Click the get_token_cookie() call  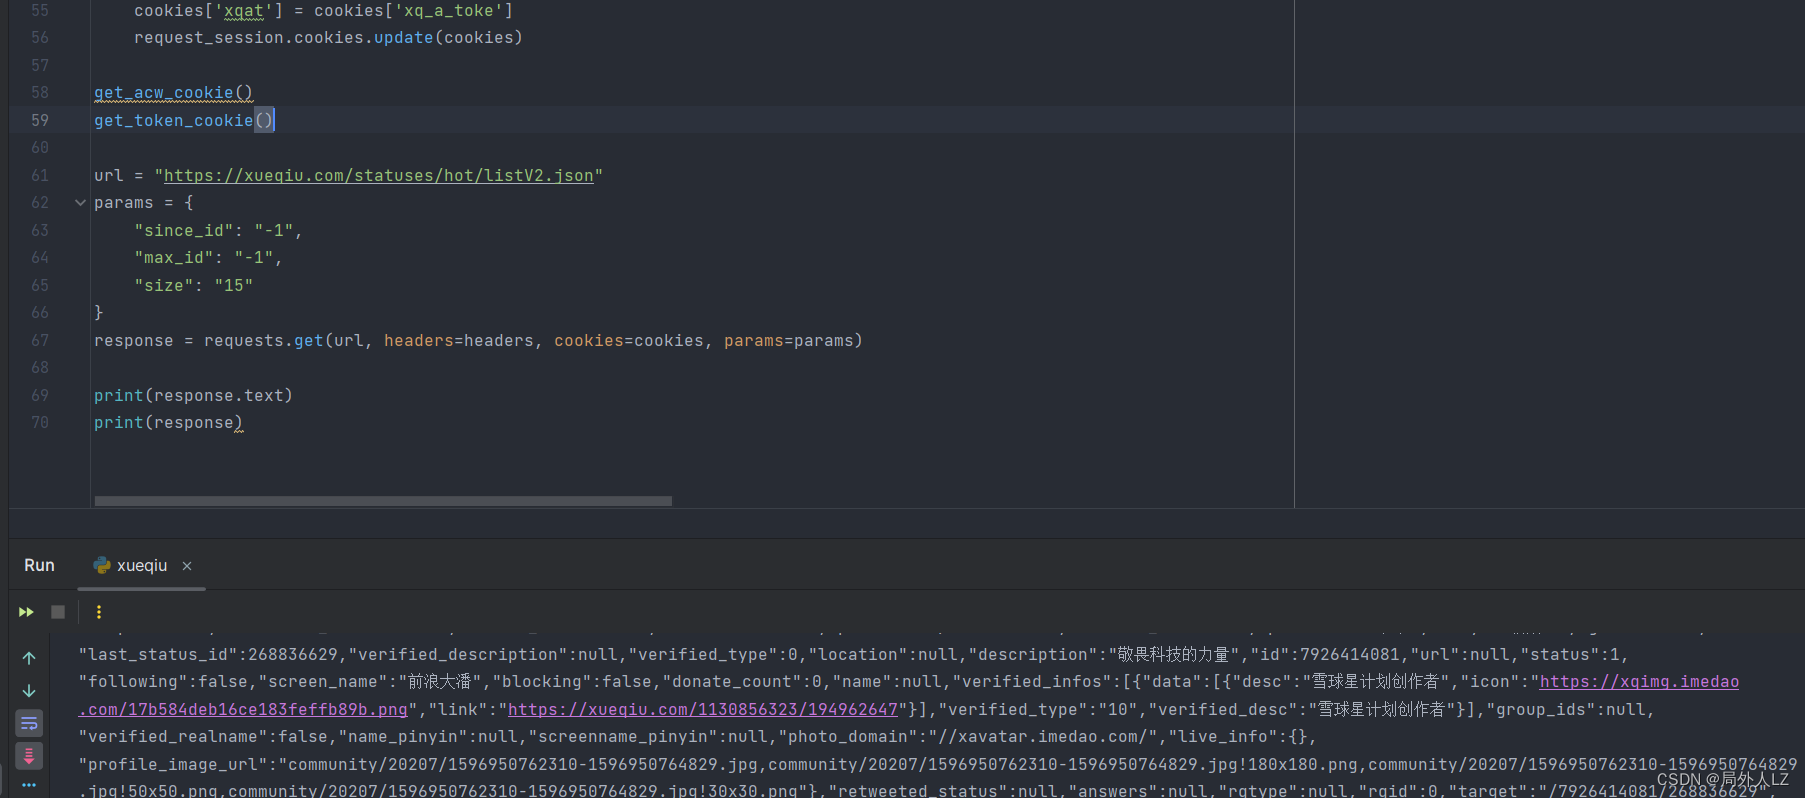click(183, 121)
